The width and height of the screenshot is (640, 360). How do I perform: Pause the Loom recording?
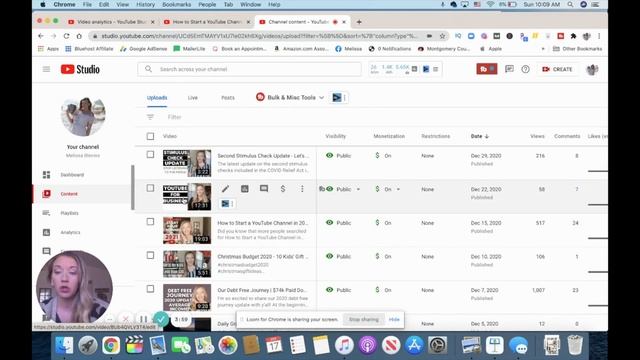coord(143,319)
